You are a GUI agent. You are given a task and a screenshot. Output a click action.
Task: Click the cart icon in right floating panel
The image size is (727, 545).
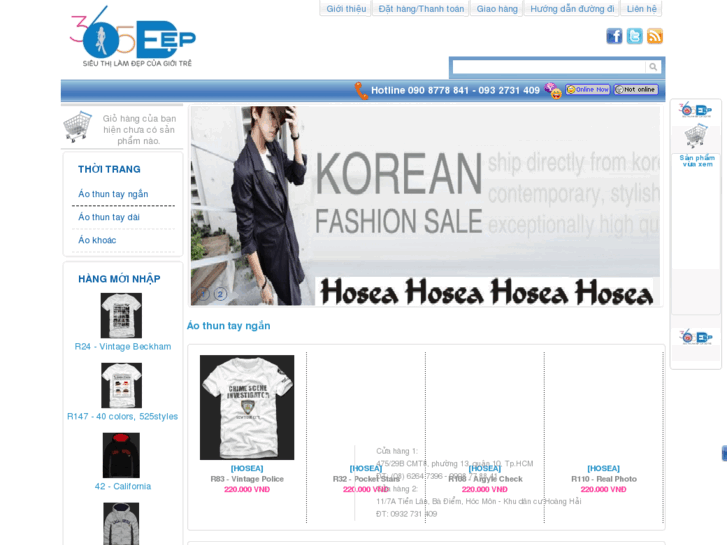[x=695, y=136]
